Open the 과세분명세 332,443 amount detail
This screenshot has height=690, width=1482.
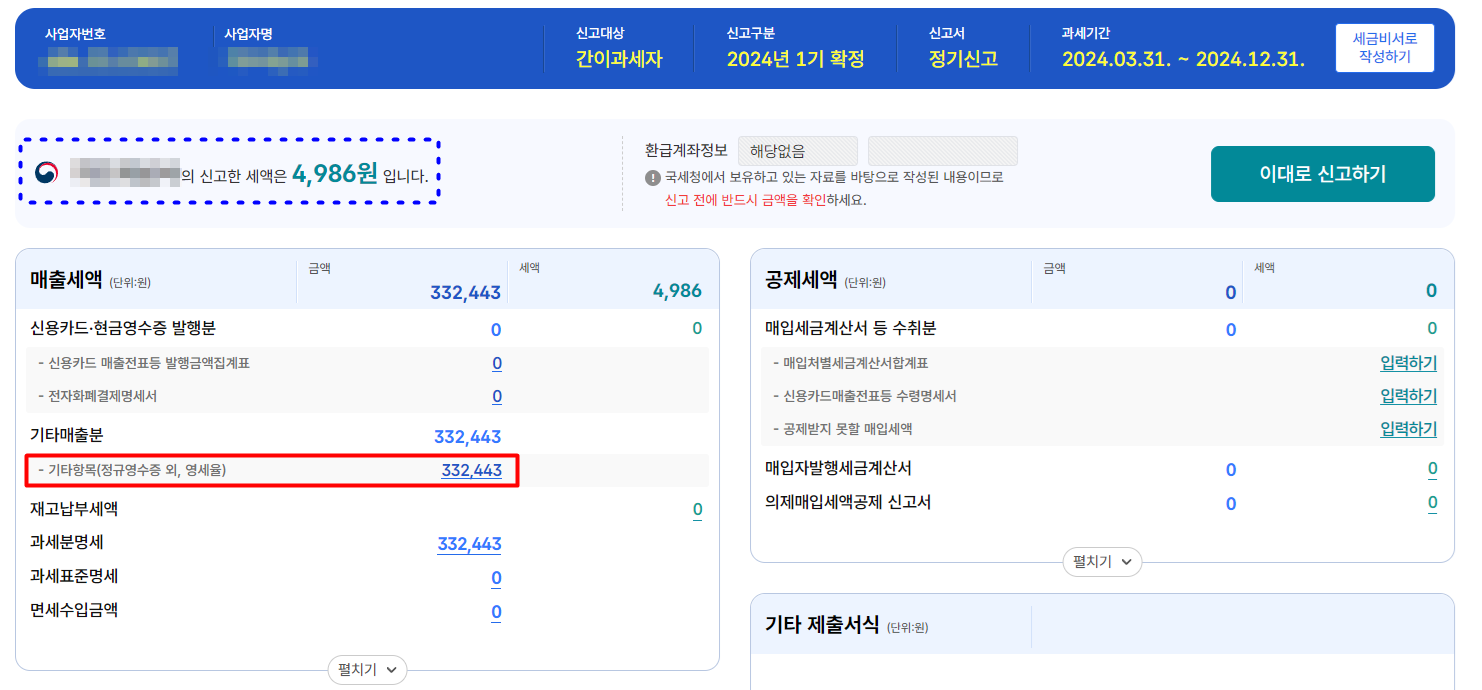[x=468, y=544]
